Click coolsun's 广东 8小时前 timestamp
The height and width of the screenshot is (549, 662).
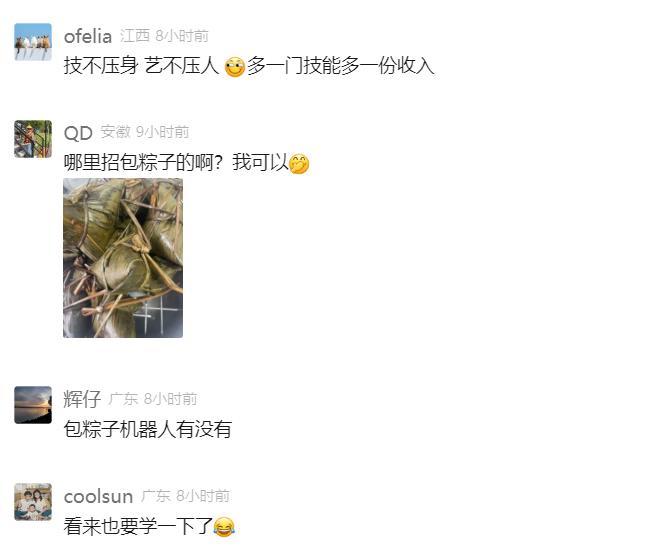point(185,496)
